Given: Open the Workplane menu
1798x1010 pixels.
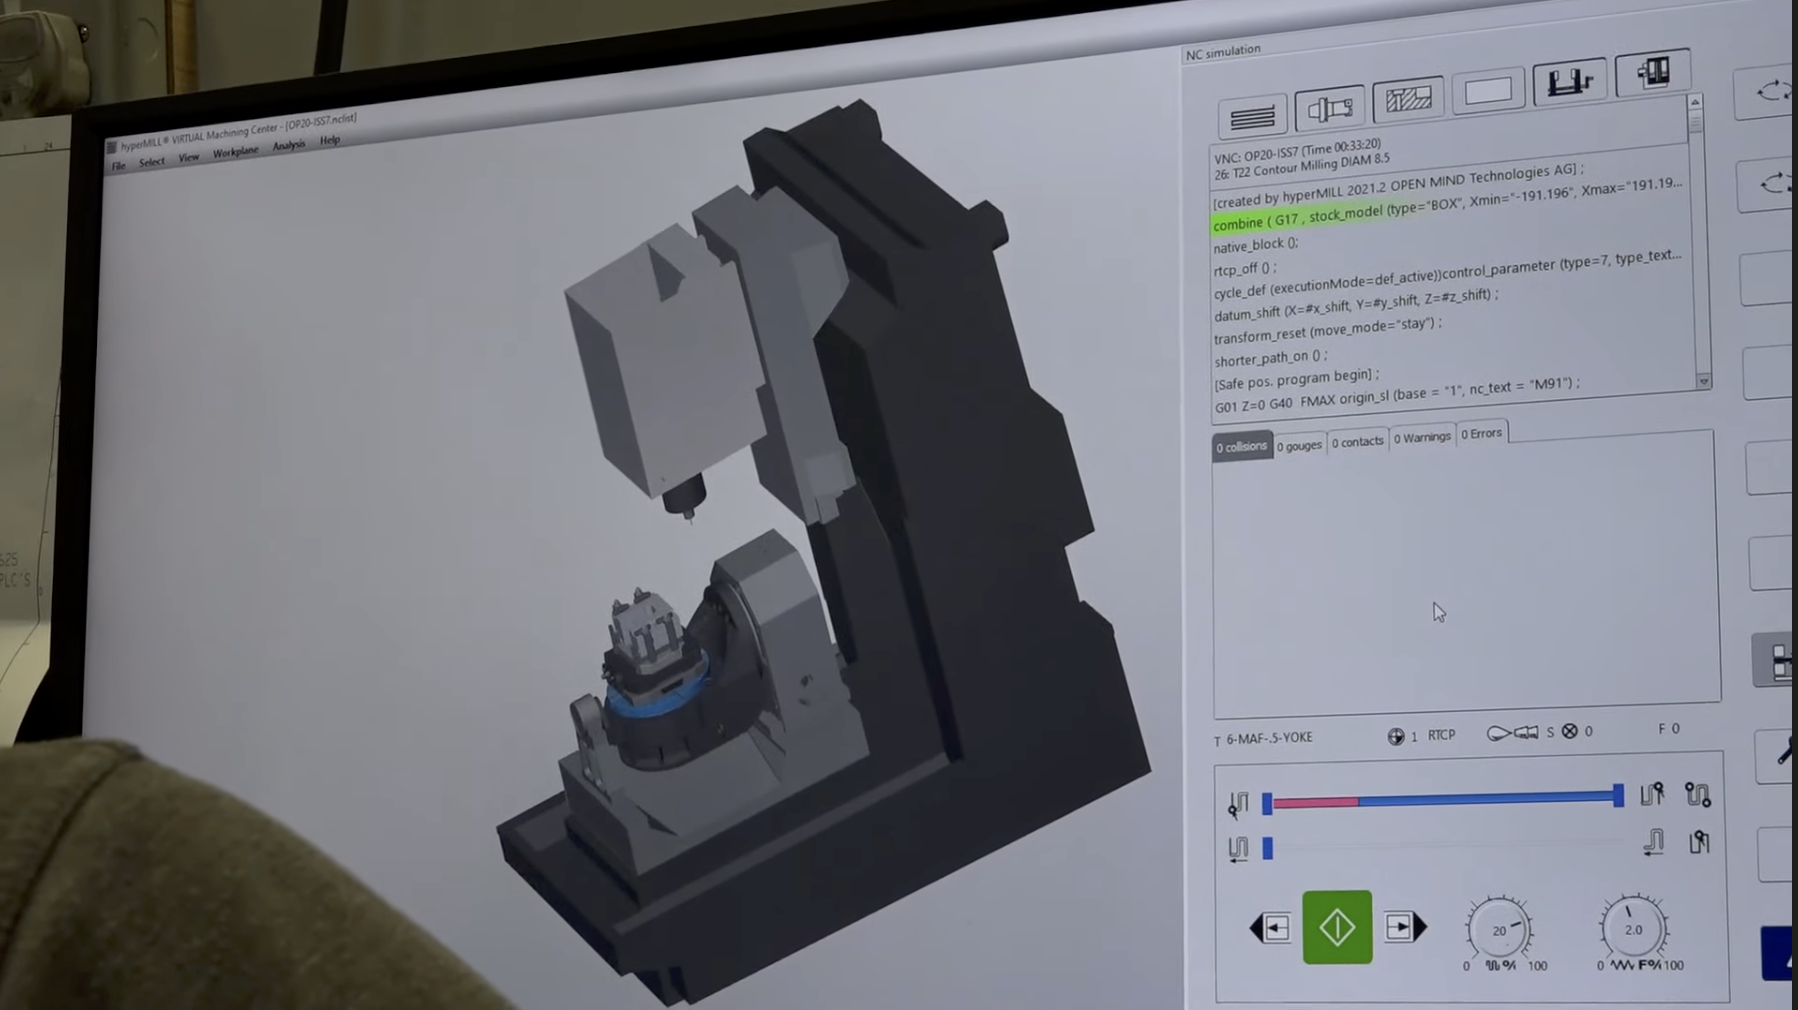Looking at the screenshot, I should [235, 152].
